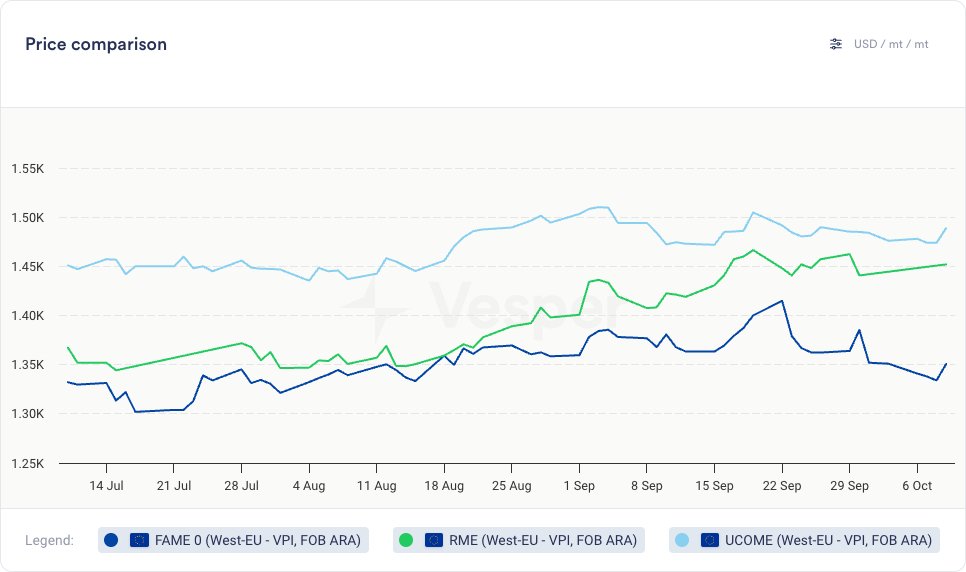
Task: Open the chart settings sliders icon
Action: pyautogui.click(x=836, y=44)
